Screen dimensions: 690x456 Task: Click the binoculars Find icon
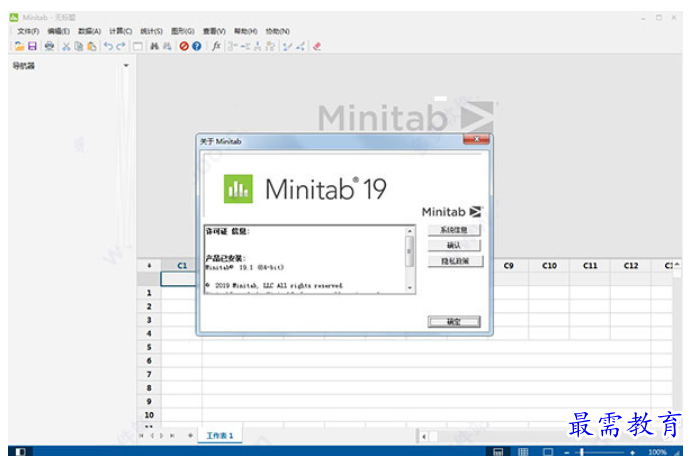[155, 46]
